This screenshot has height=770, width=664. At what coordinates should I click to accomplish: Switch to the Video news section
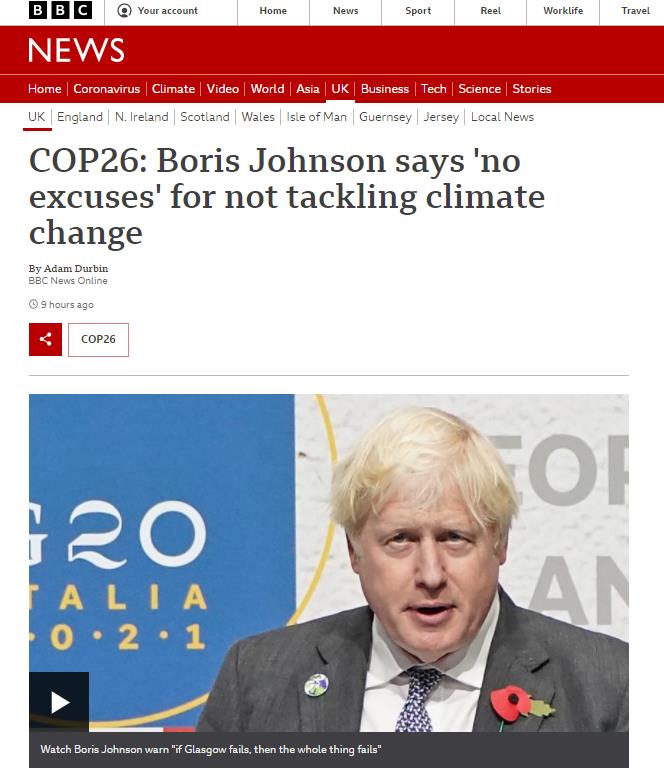click(222, 89)
